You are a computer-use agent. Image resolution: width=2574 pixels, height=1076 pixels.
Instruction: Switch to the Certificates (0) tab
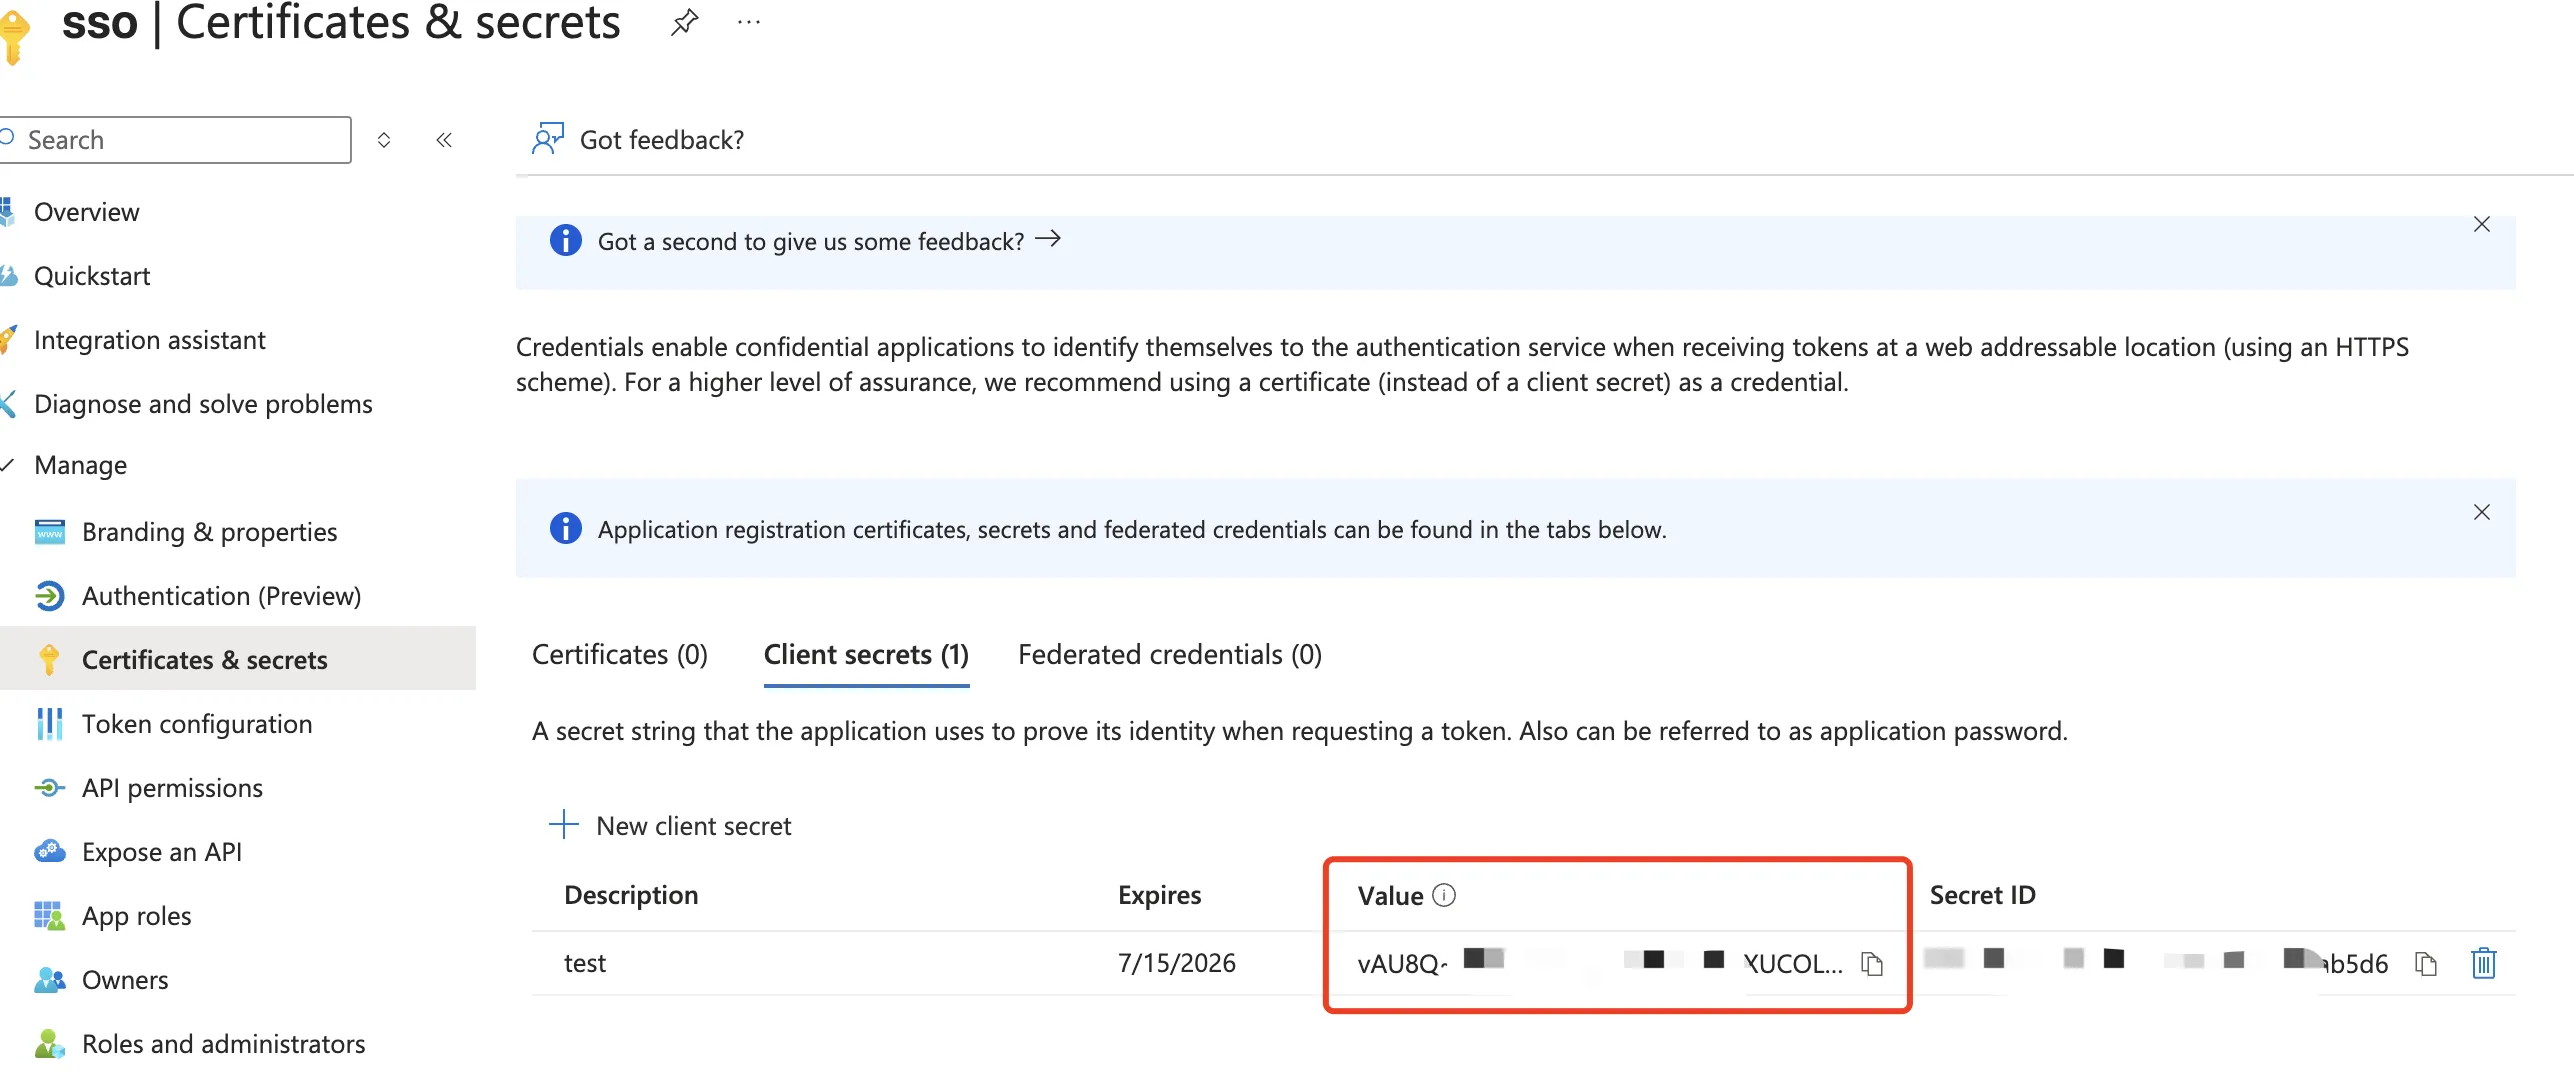point(619,655)
